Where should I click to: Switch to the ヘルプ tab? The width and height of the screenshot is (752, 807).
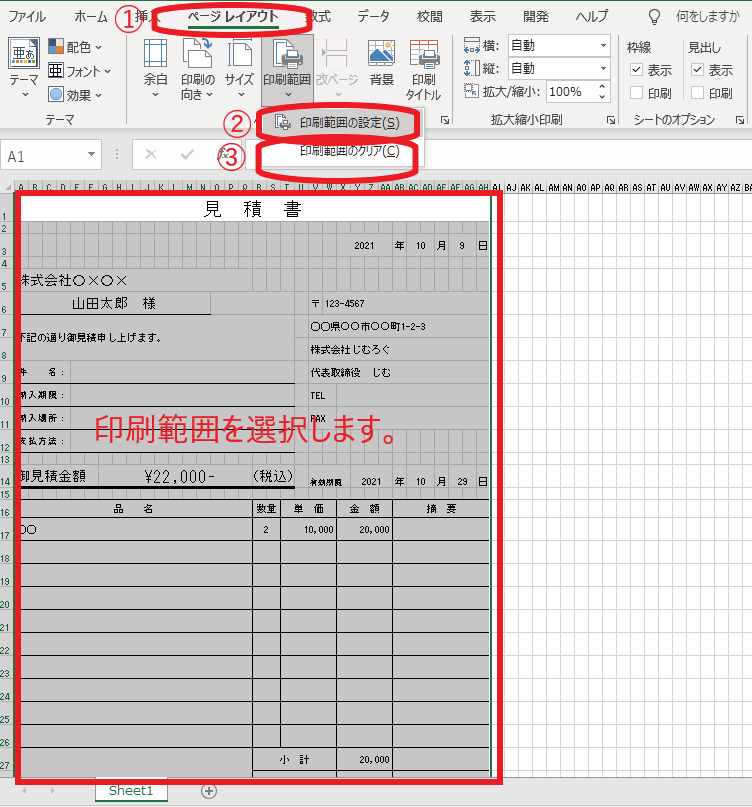coord(592,16)
